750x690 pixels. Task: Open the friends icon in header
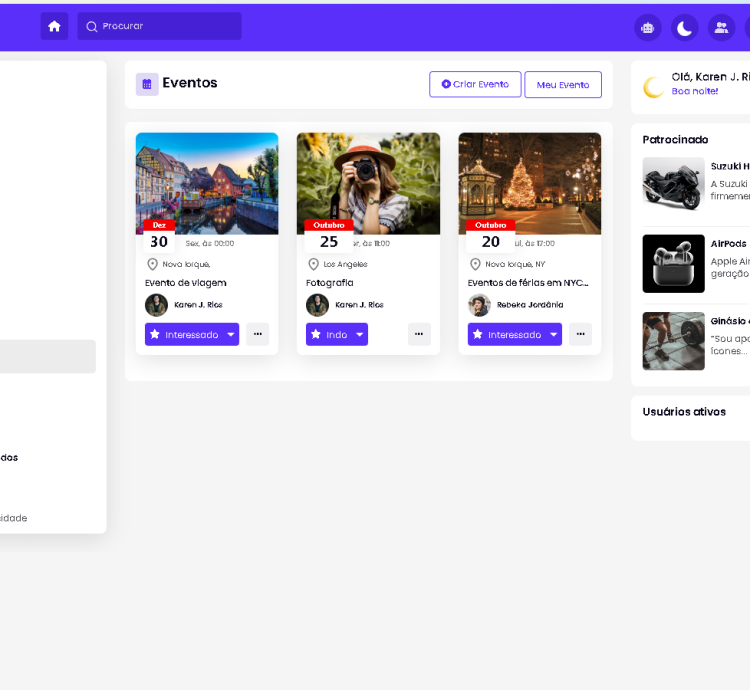pos(720,28)
